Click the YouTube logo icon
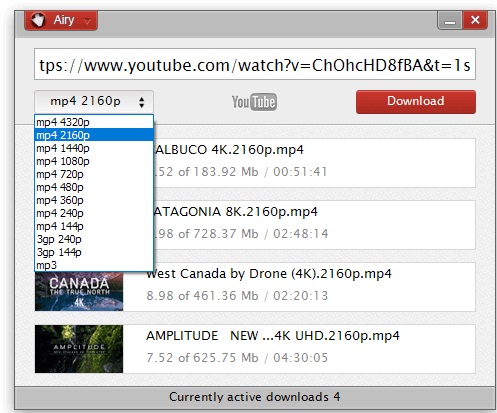The image size is (497, 413). pyautogui.click(x=254, y=102)
